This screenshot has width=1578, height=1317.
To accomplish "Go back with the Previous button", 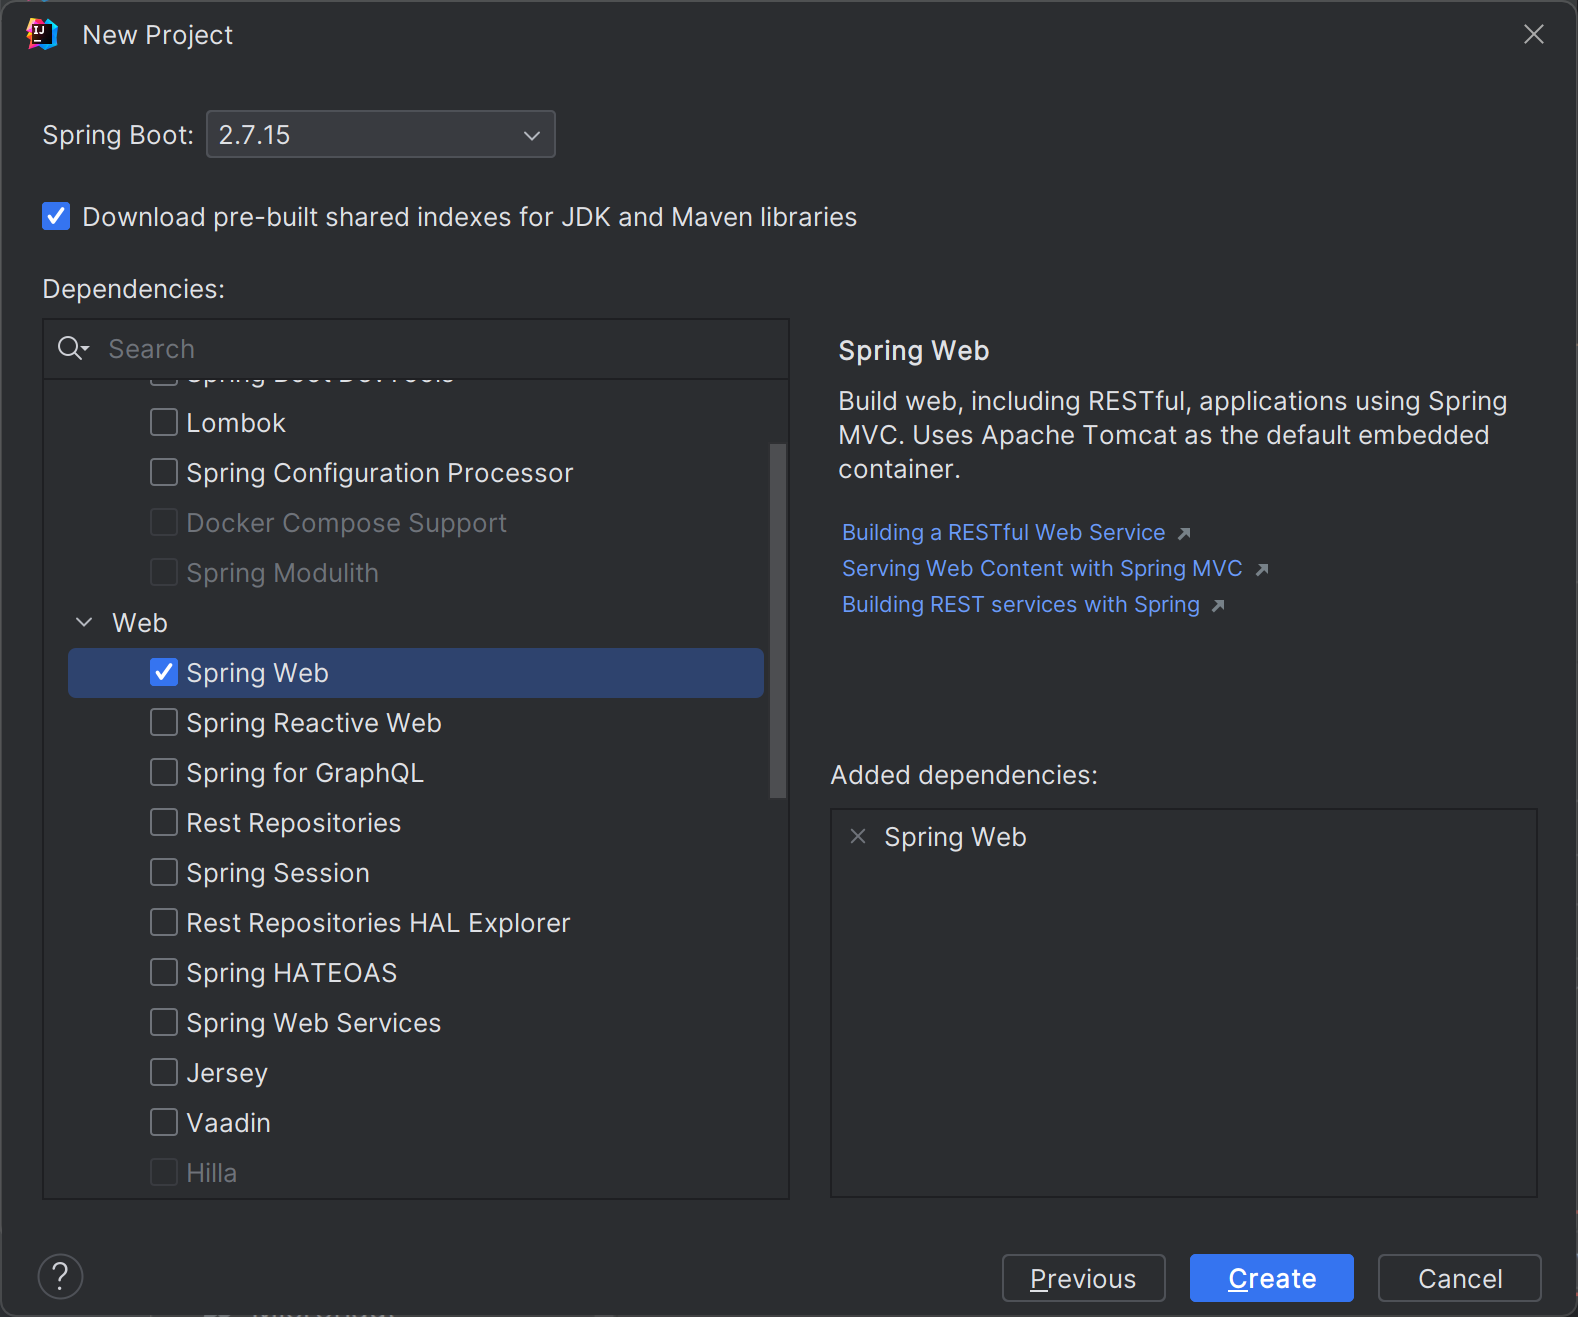I will tap(1083, 1278).
